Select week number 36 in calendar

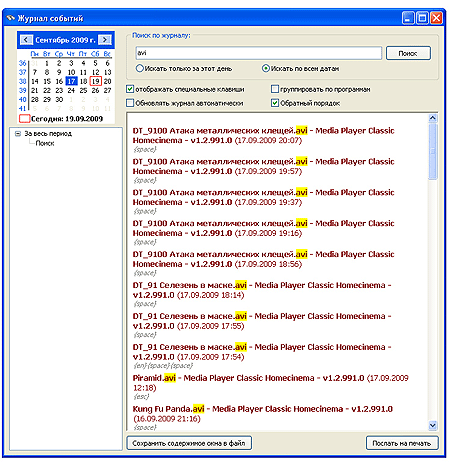22,63
